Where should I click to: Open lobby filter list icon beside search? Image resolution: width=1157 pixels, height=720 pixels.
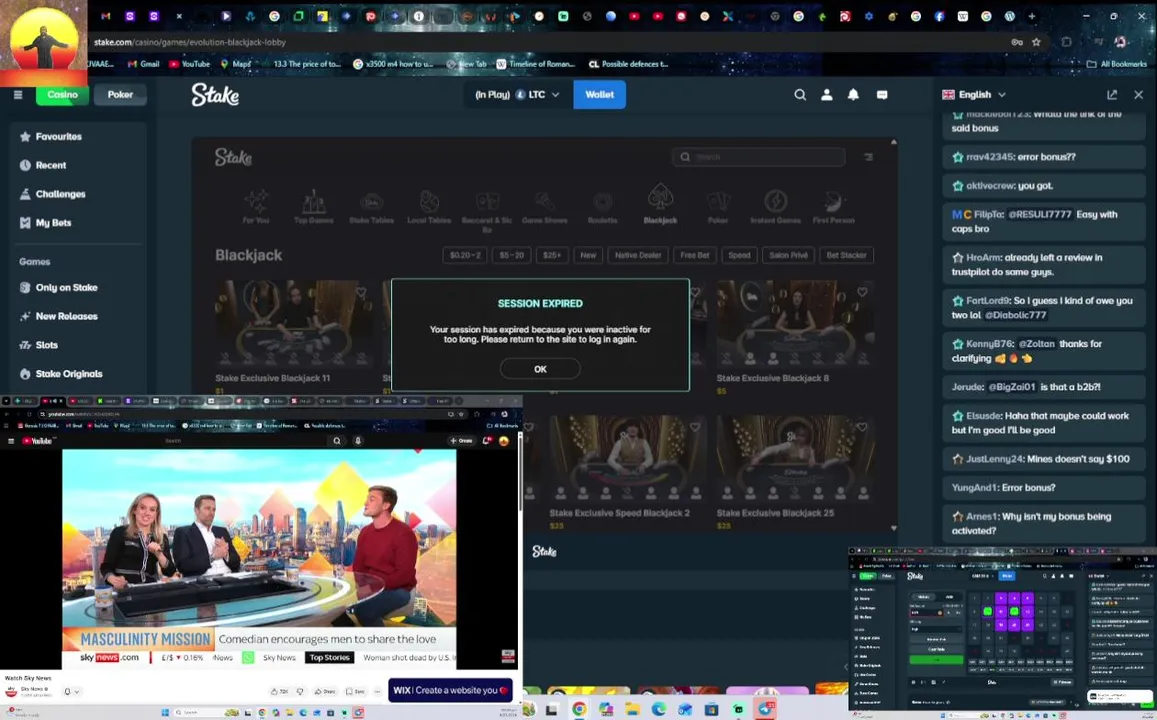(868, 156)
